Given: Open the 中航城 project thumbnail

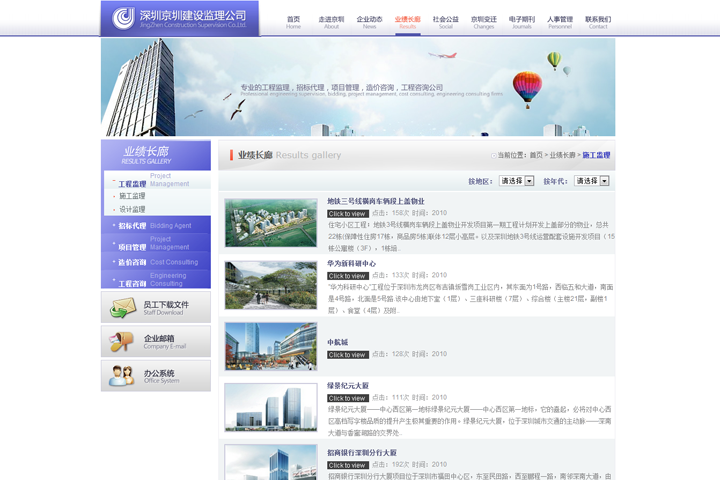Looking at the screenshot, I should (270, 346).
